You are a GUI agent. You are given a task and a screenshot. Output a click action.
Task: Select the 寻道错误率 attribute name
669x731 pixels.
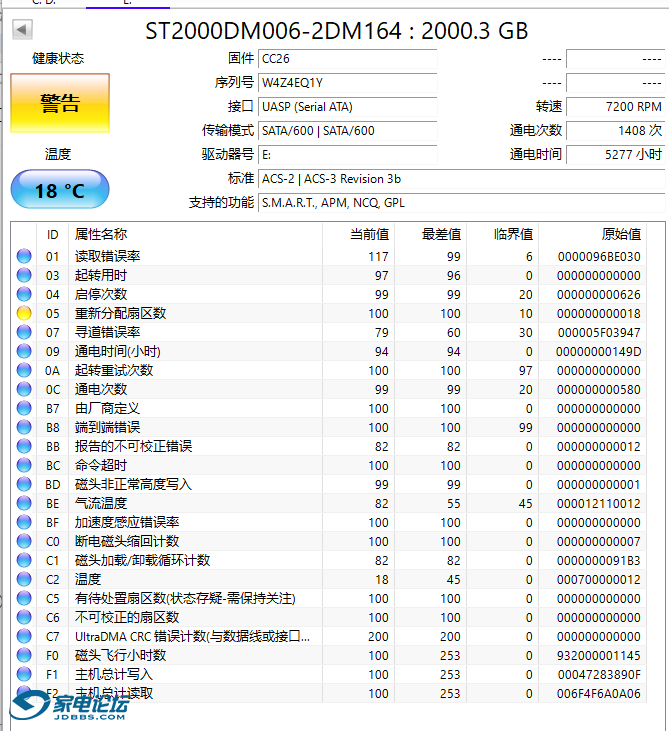pyautogui.click(x=107, y=332)
